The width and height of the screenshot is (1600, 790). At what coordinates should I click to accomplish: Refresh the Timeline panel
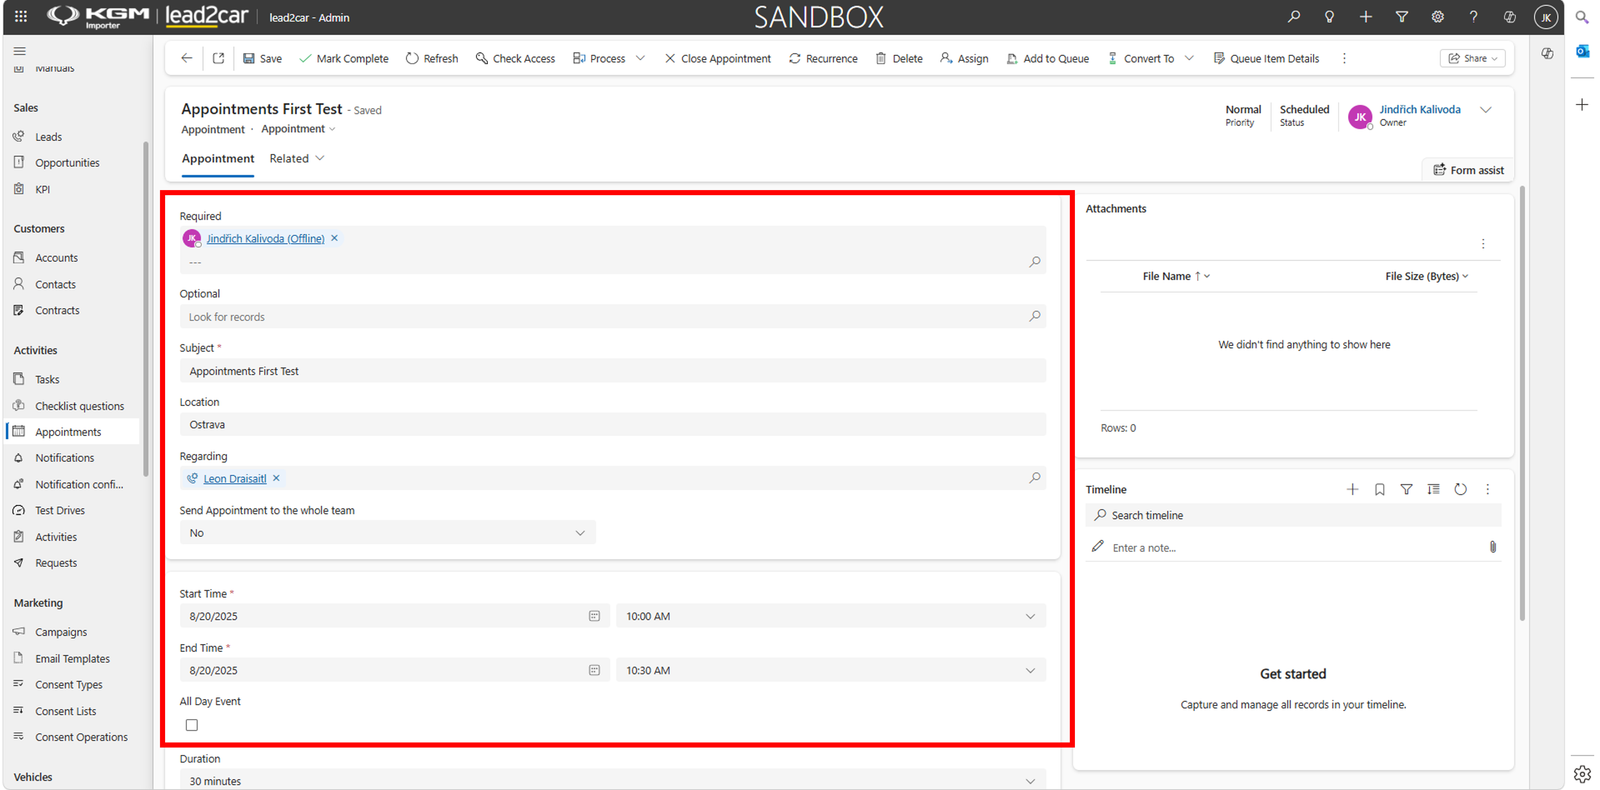coord(1460,489)
